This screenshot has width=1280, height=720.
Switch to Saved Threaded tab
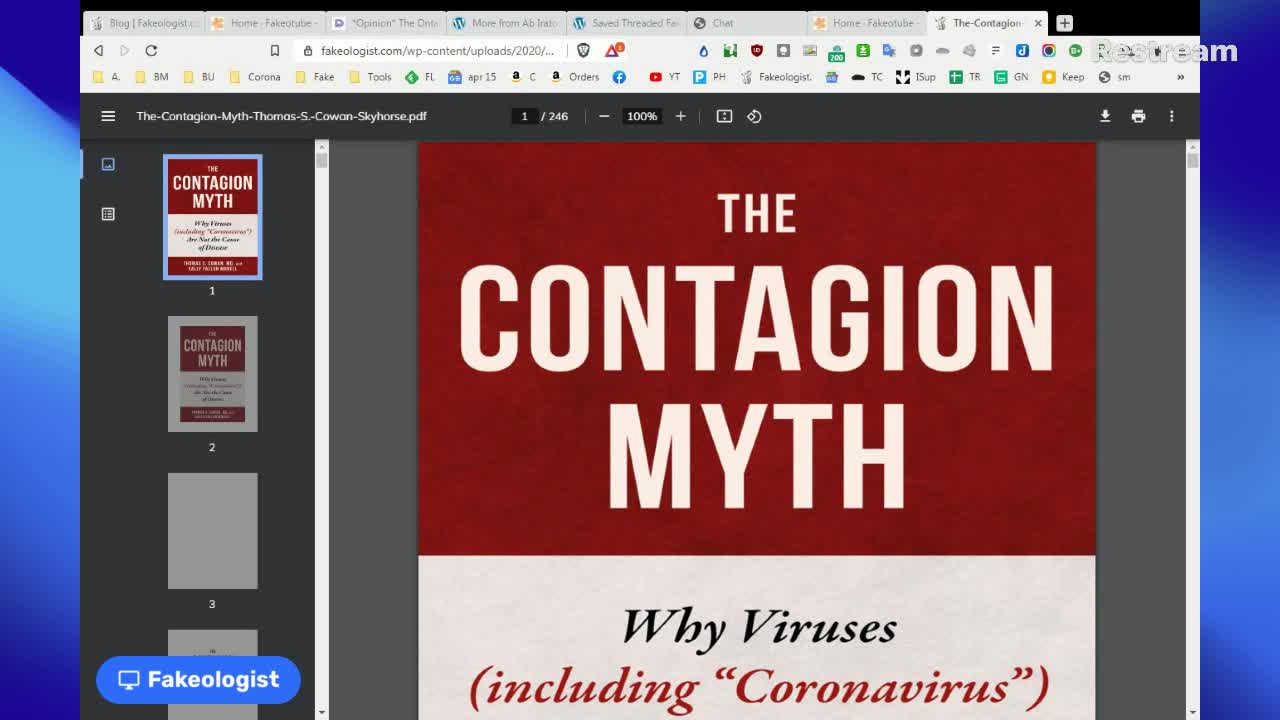coord(627,23)
